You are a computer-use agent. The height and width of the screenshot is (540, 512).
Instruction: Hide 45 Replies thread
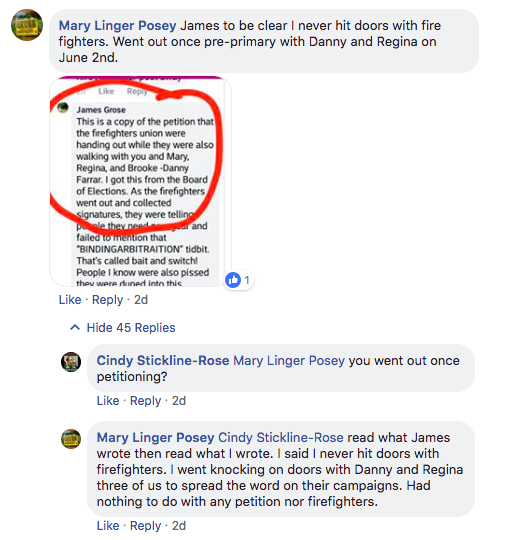pos(131,328)
